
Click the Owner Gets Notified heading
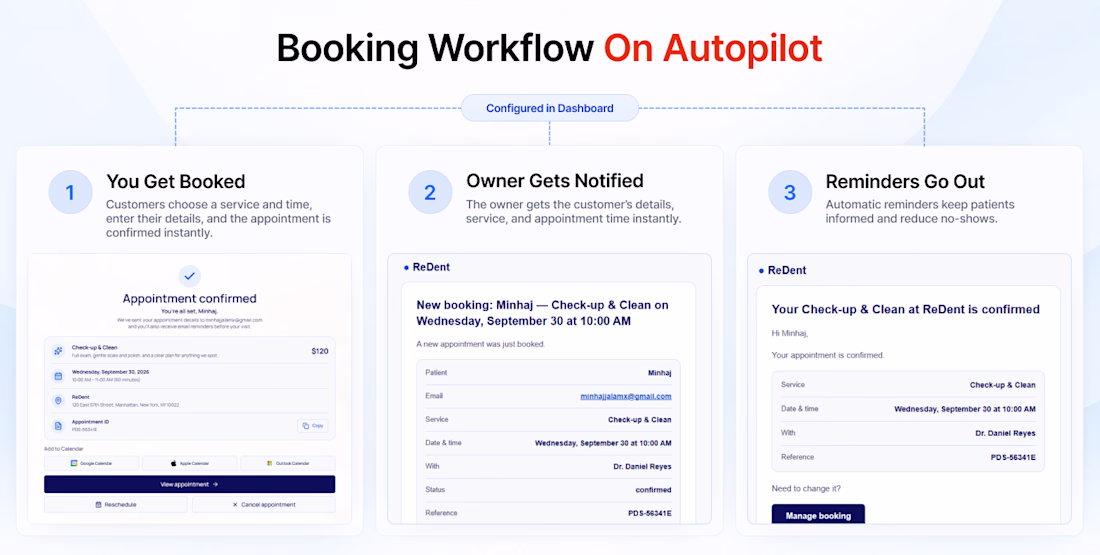pyautogui.click(x=555, y=181)
